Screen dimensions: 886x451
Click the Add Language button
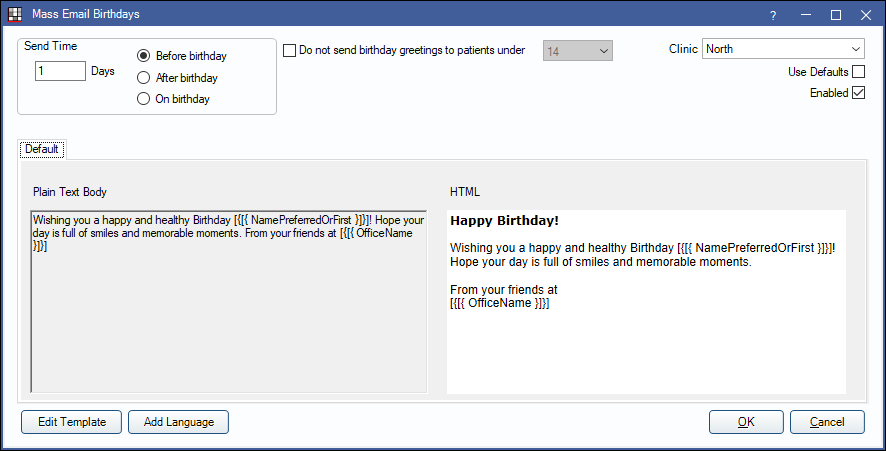pyautogui.click(x=179, y=422)
